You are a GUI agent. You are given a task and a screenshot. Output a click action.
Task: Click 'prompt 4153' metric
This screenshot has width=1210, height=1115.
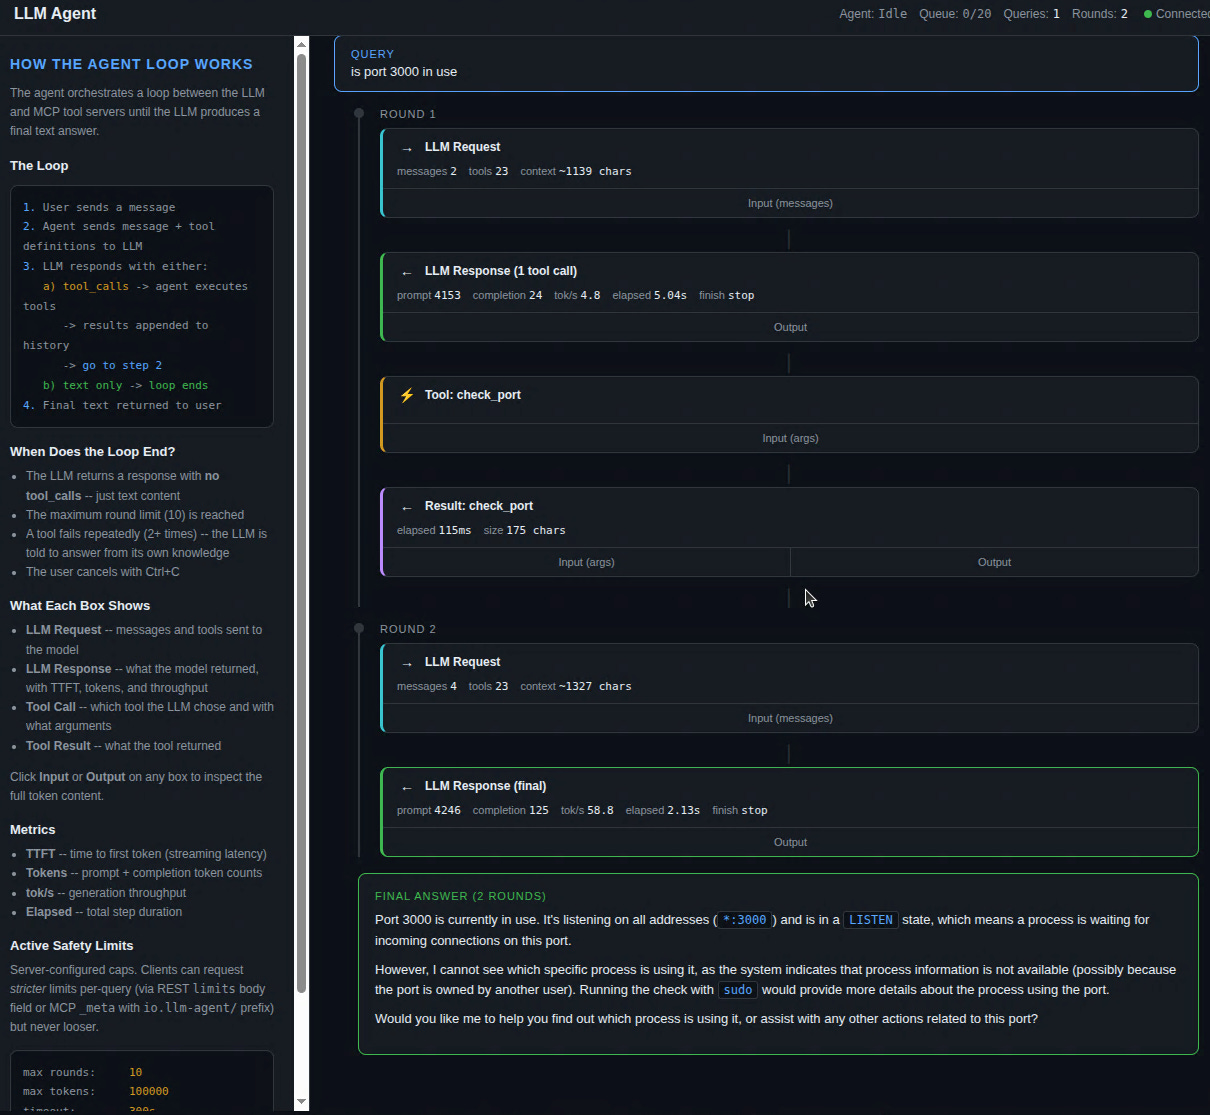coord(429,295)
